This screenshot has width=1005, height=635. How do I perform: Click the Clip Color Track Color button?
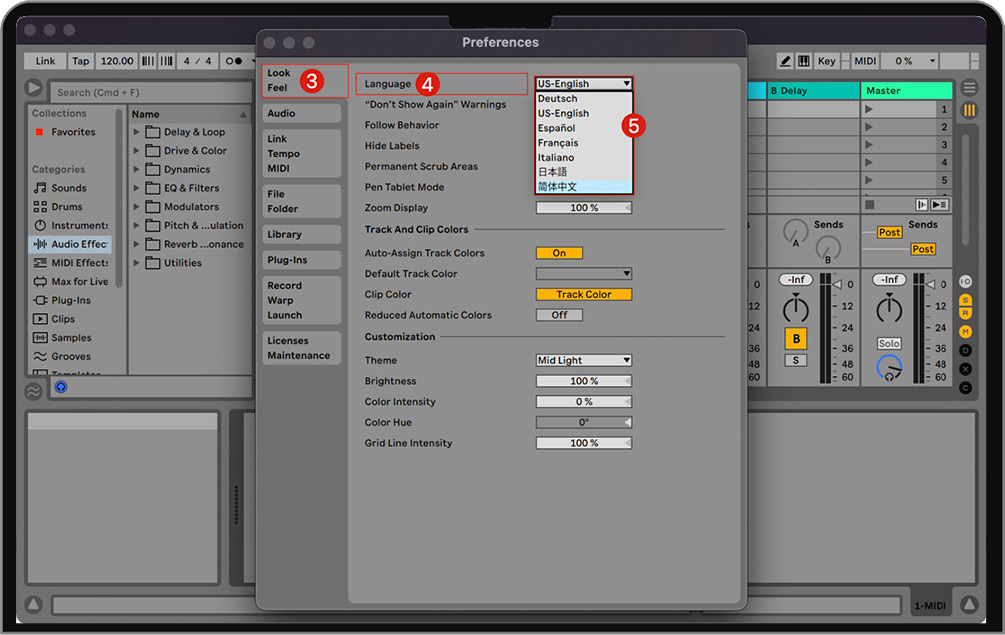click(x=584, y=295)
